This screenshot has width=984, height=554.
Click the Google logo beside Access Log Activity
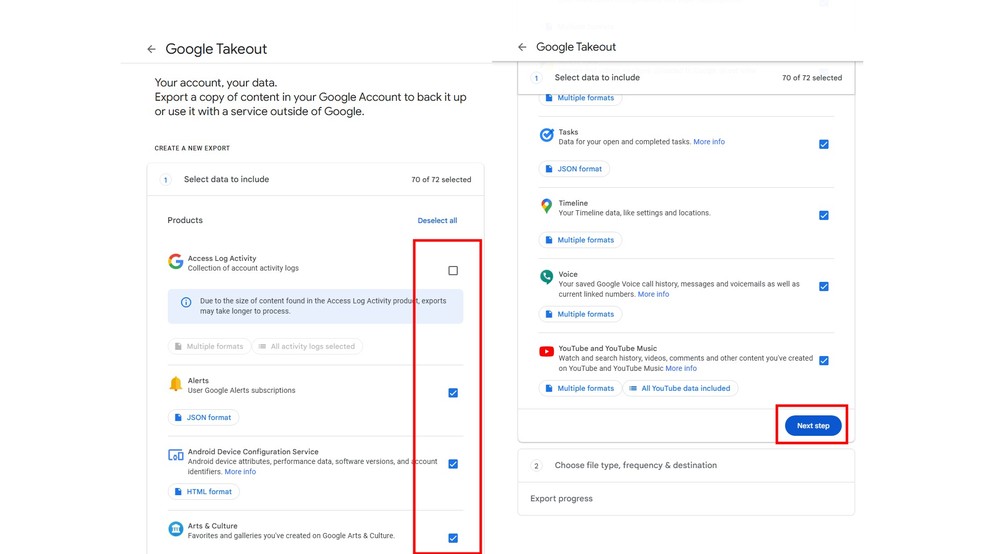coord(176,262)
